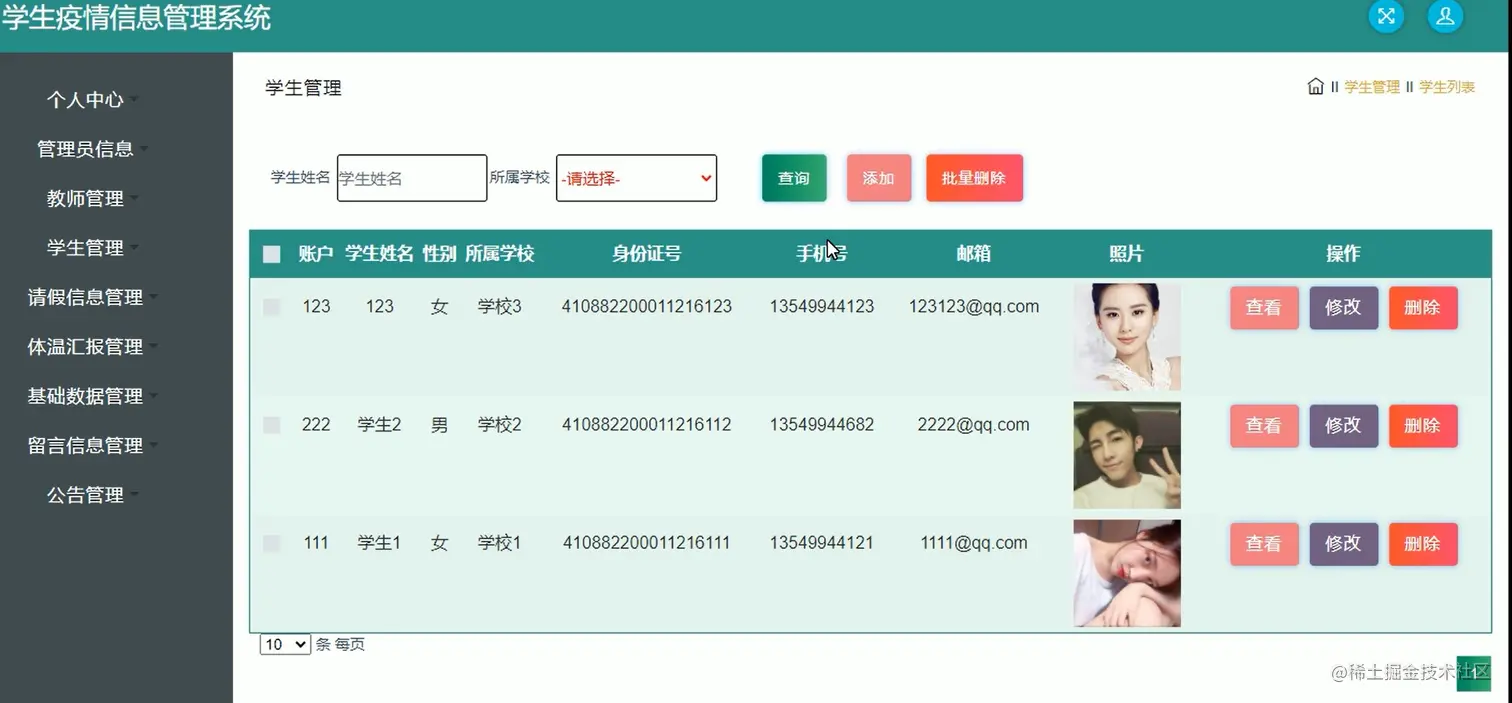Image resolution: width=1512 pixels, height=703 pixels.
Task: Open the page size selector showing 10
Action: (x=284, y=644)
